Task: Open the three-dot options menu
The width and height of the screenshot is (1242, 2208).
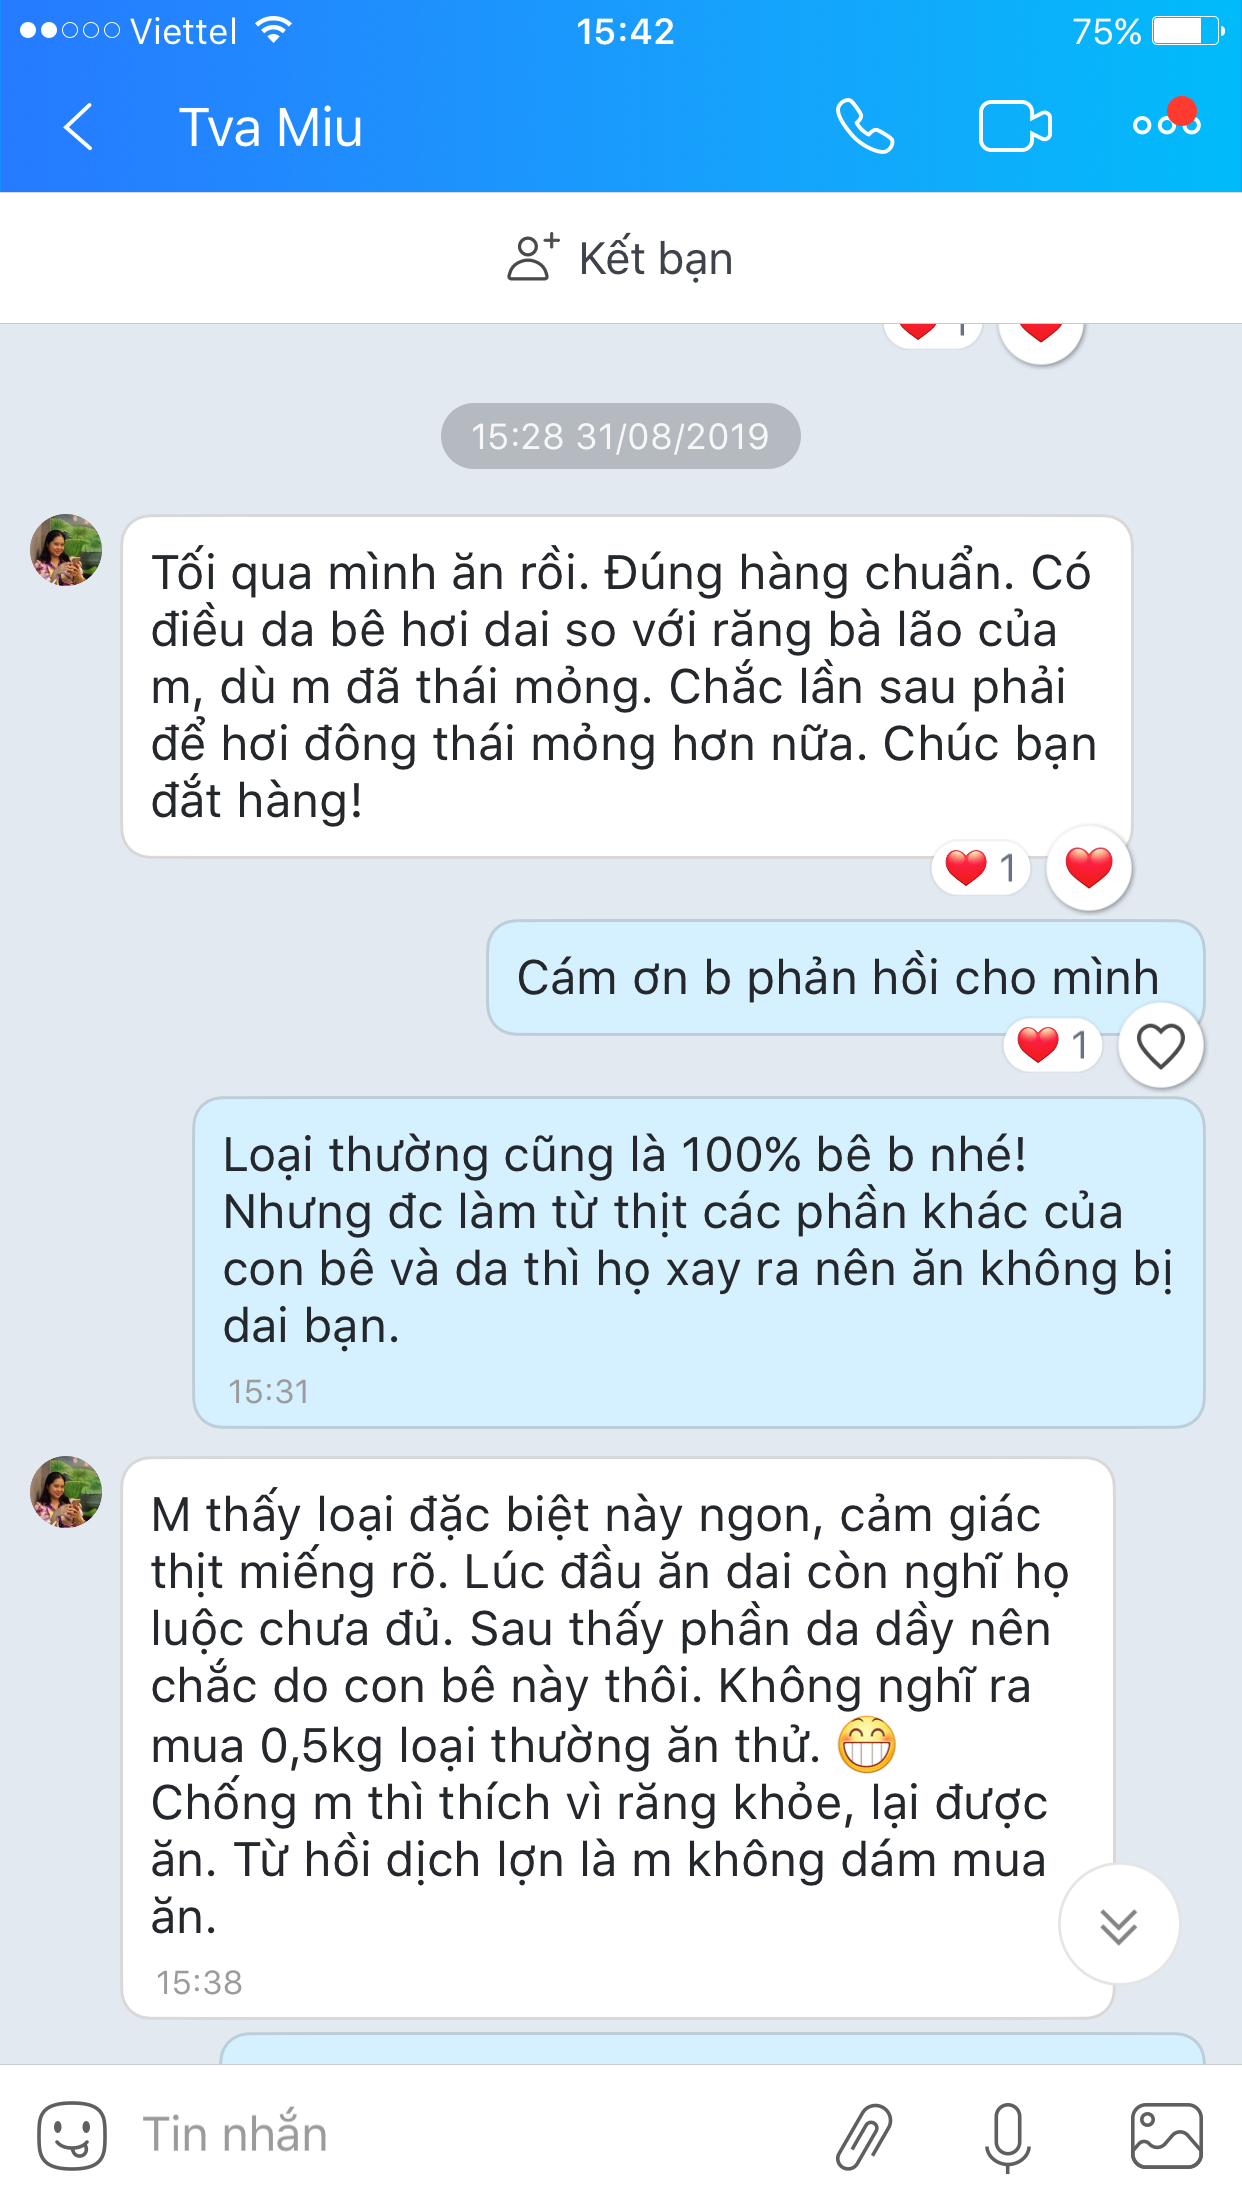Action: [1166, 122]
